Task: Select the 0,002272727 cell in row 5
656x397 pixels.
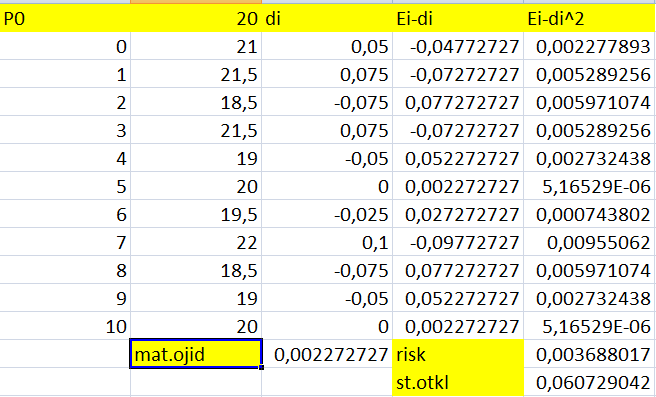Action: [x=458, y=186]
